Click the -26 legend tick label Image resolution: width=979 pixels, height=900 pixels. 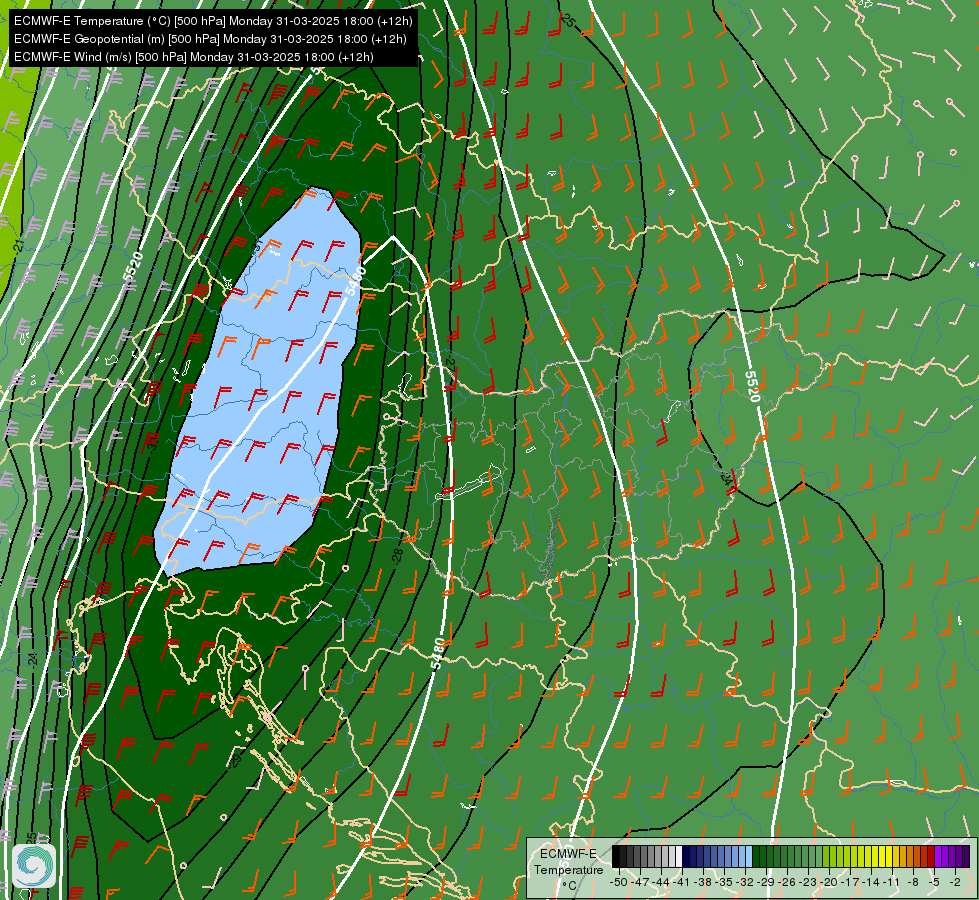click(x=789, y=882)
